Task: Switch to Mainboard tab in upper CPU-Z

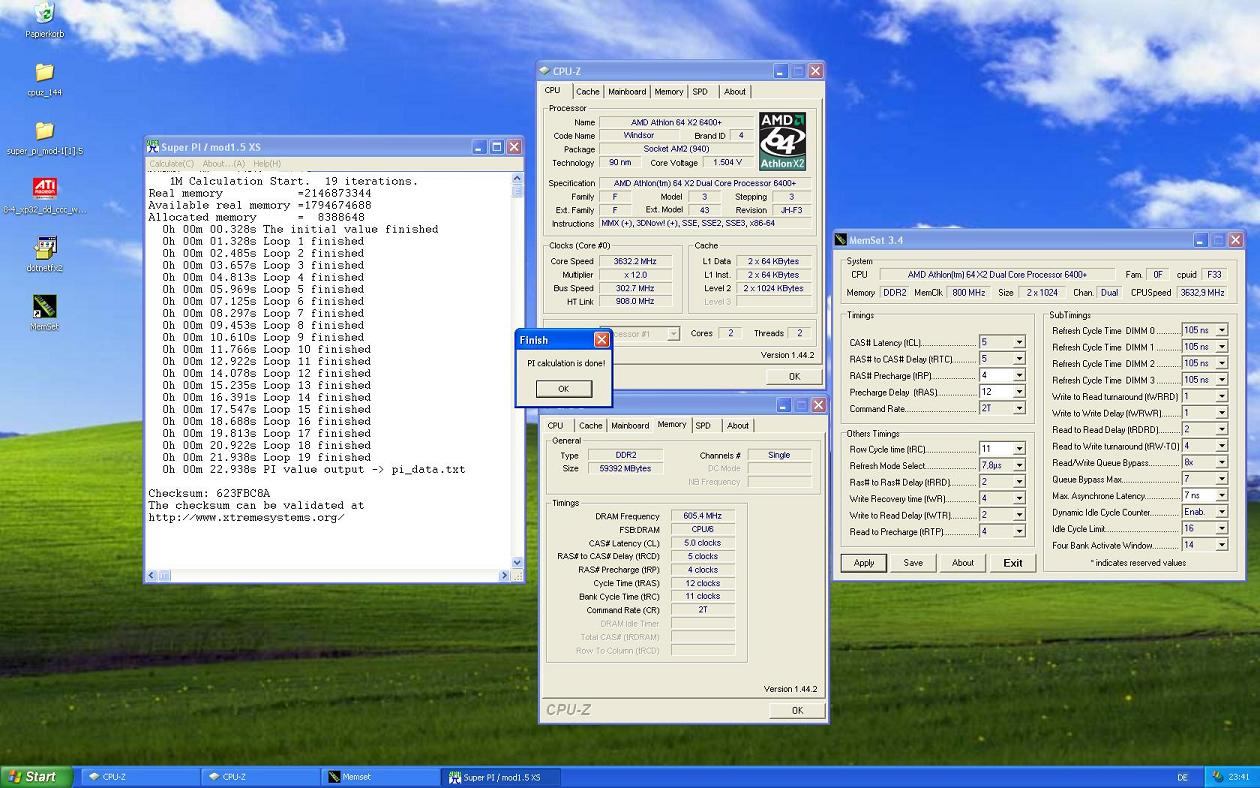Action: point(627,92)
